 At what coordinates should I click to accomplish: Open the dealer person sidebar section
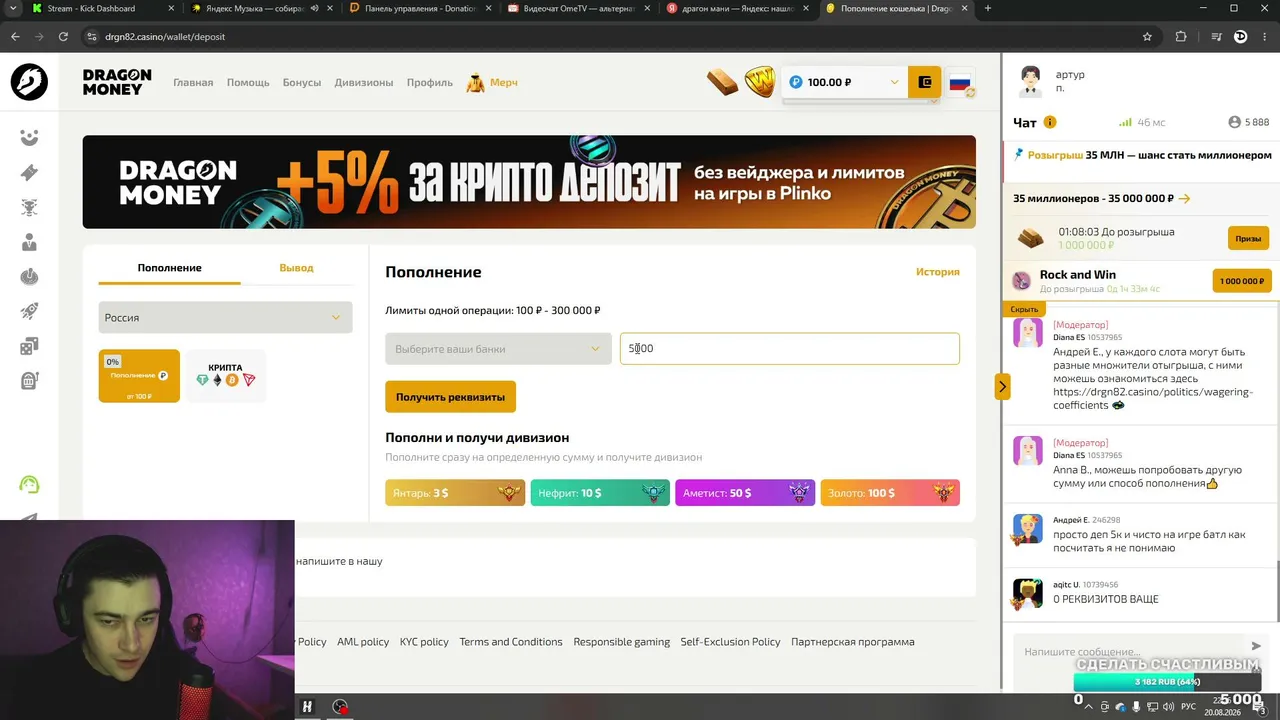[x=29, y=242]
